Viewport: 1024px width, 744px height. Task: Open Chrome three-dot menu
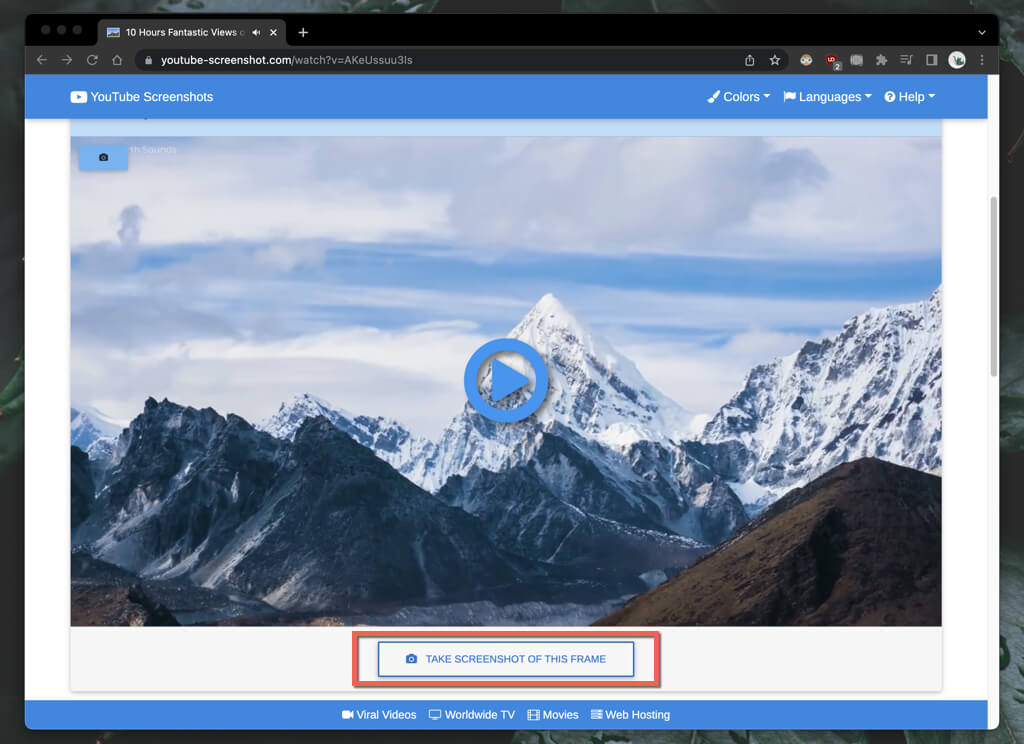[x=982, y=60]
